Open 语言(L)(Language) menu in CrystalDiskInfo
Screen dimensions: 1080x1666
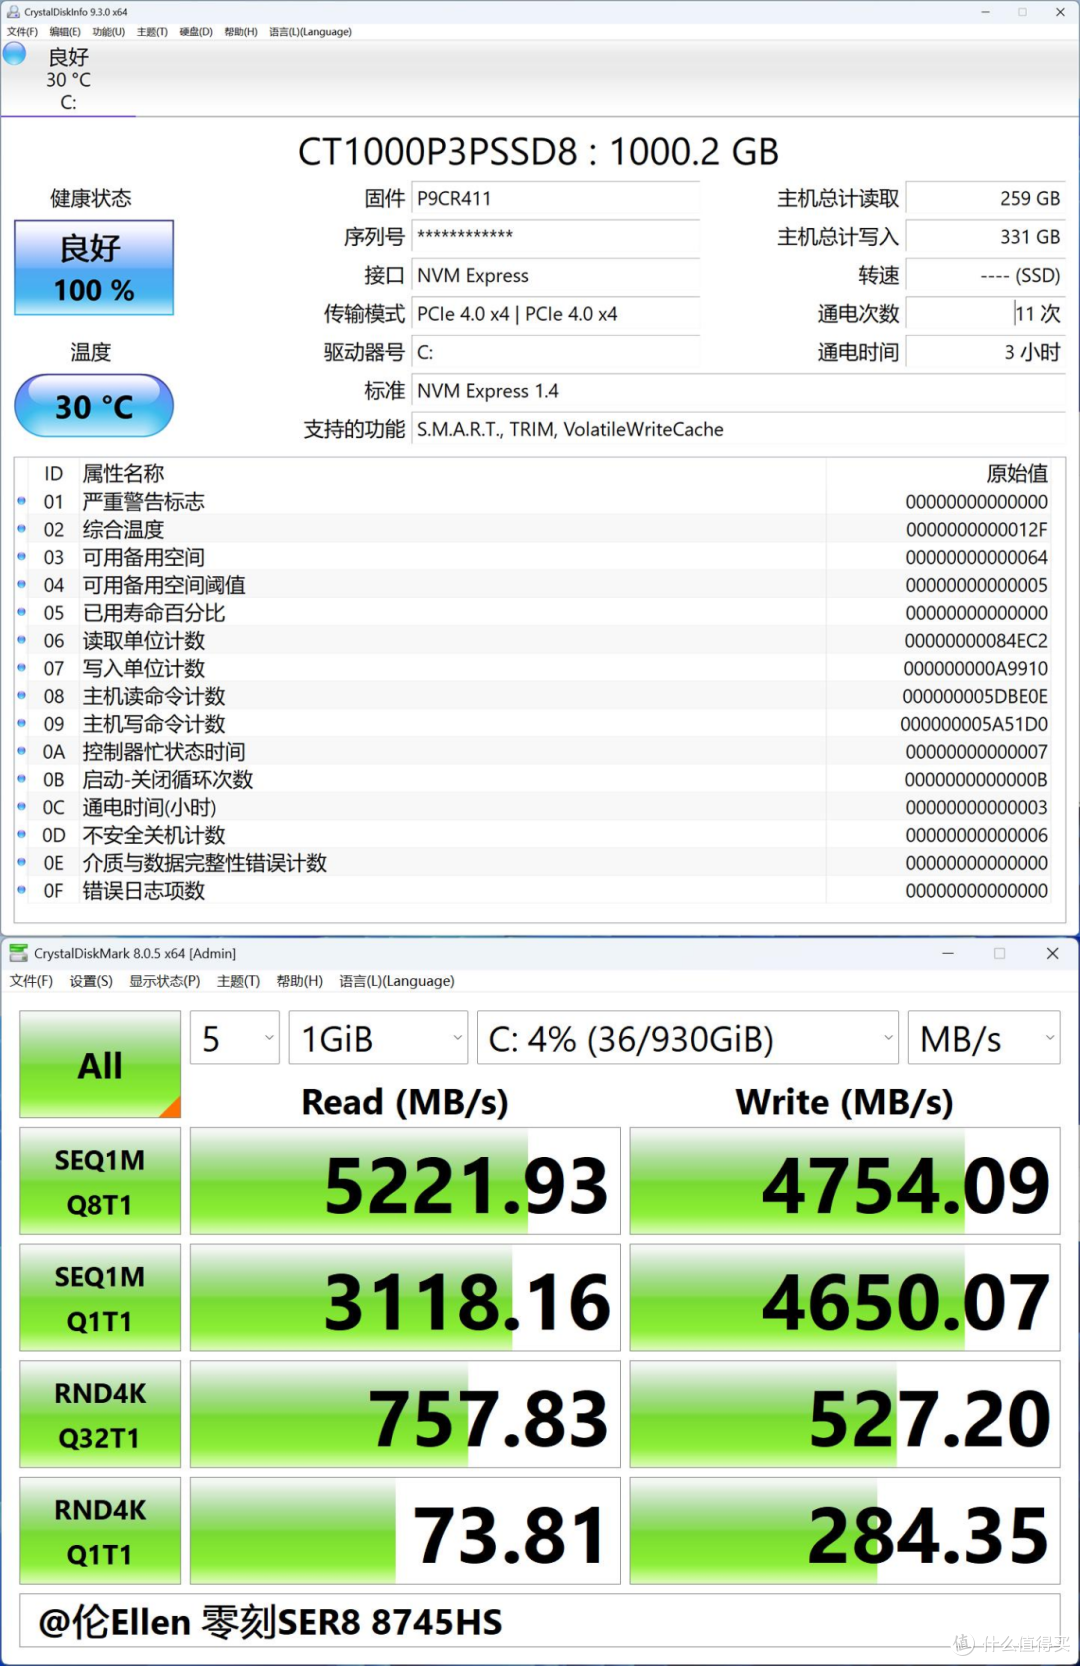tap(311, 32)
